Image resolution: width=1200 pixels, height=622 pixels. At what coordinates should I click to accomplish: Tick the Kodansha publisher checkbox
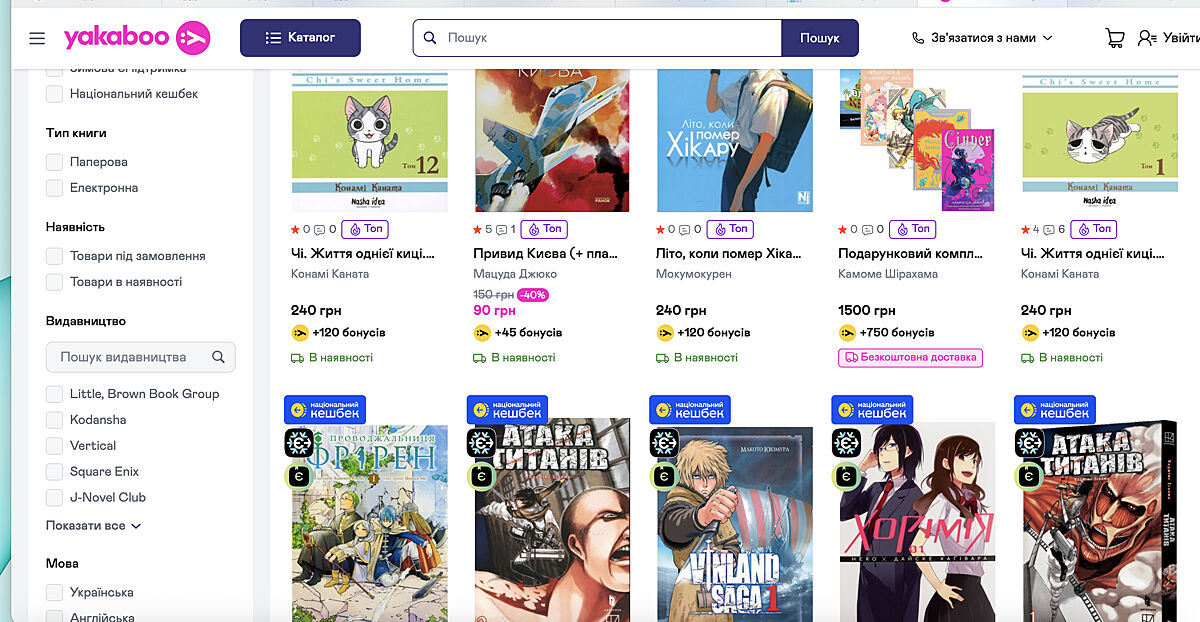click(54, 420)
